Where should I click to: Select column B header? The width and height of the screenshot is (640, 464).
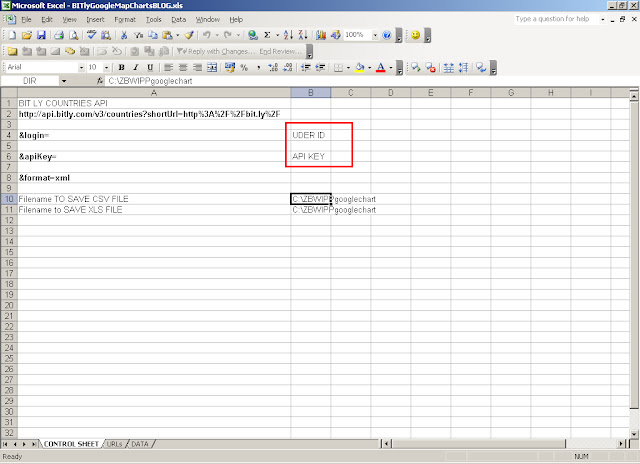pyautogui.click(x=311, y=93)
